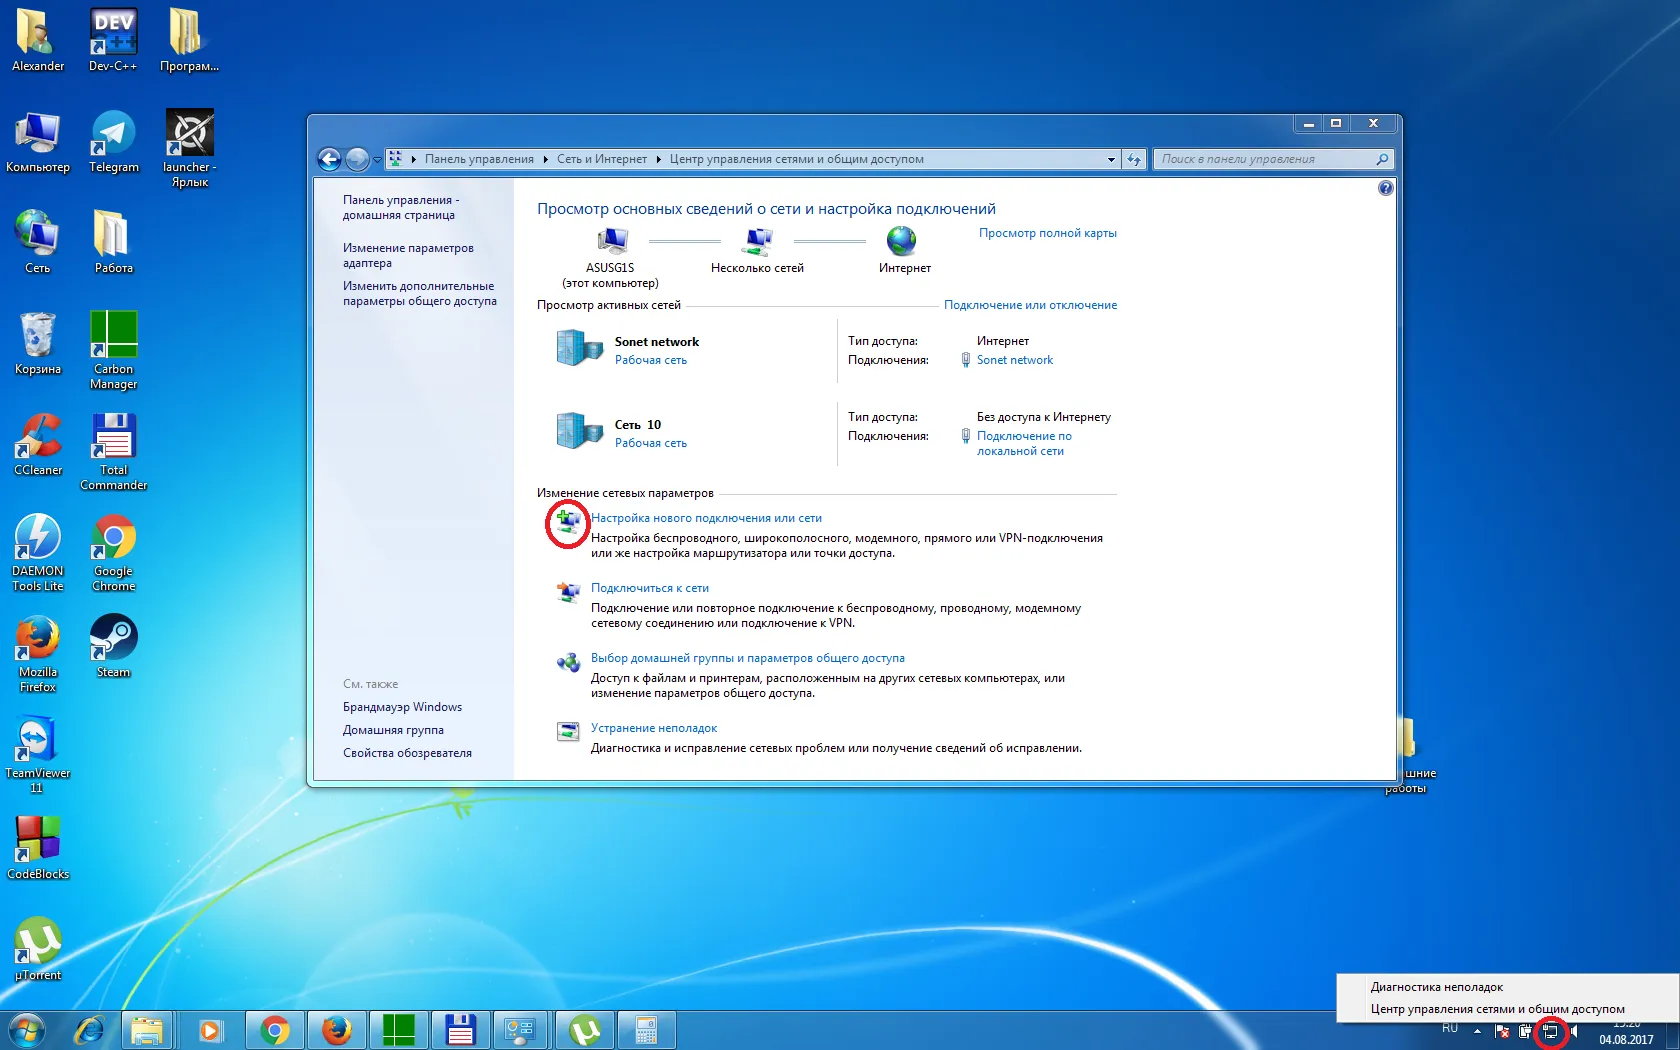Click the Сеть 10 network building icon
The height and width of the screenshot is (1050, 1680).
tap(580, 431)
